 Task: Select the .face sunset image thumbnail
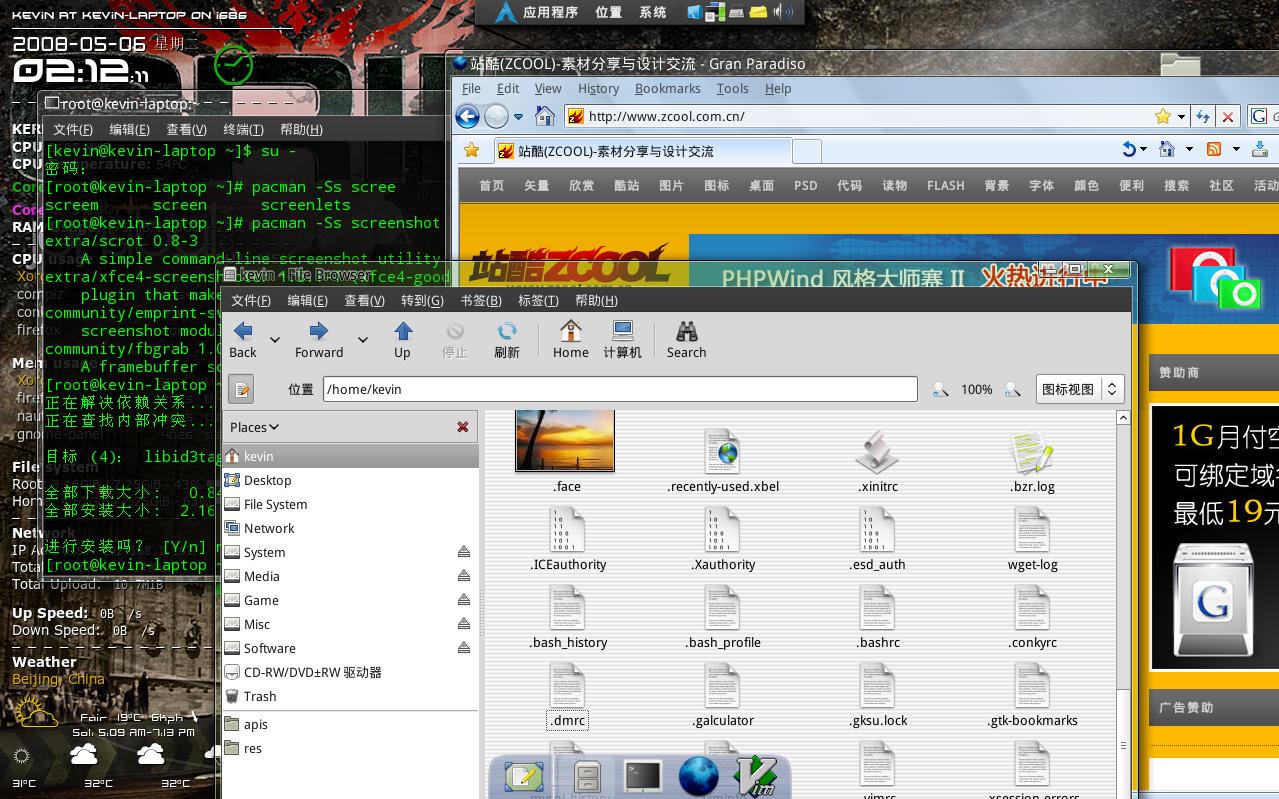tap(565, 440)
